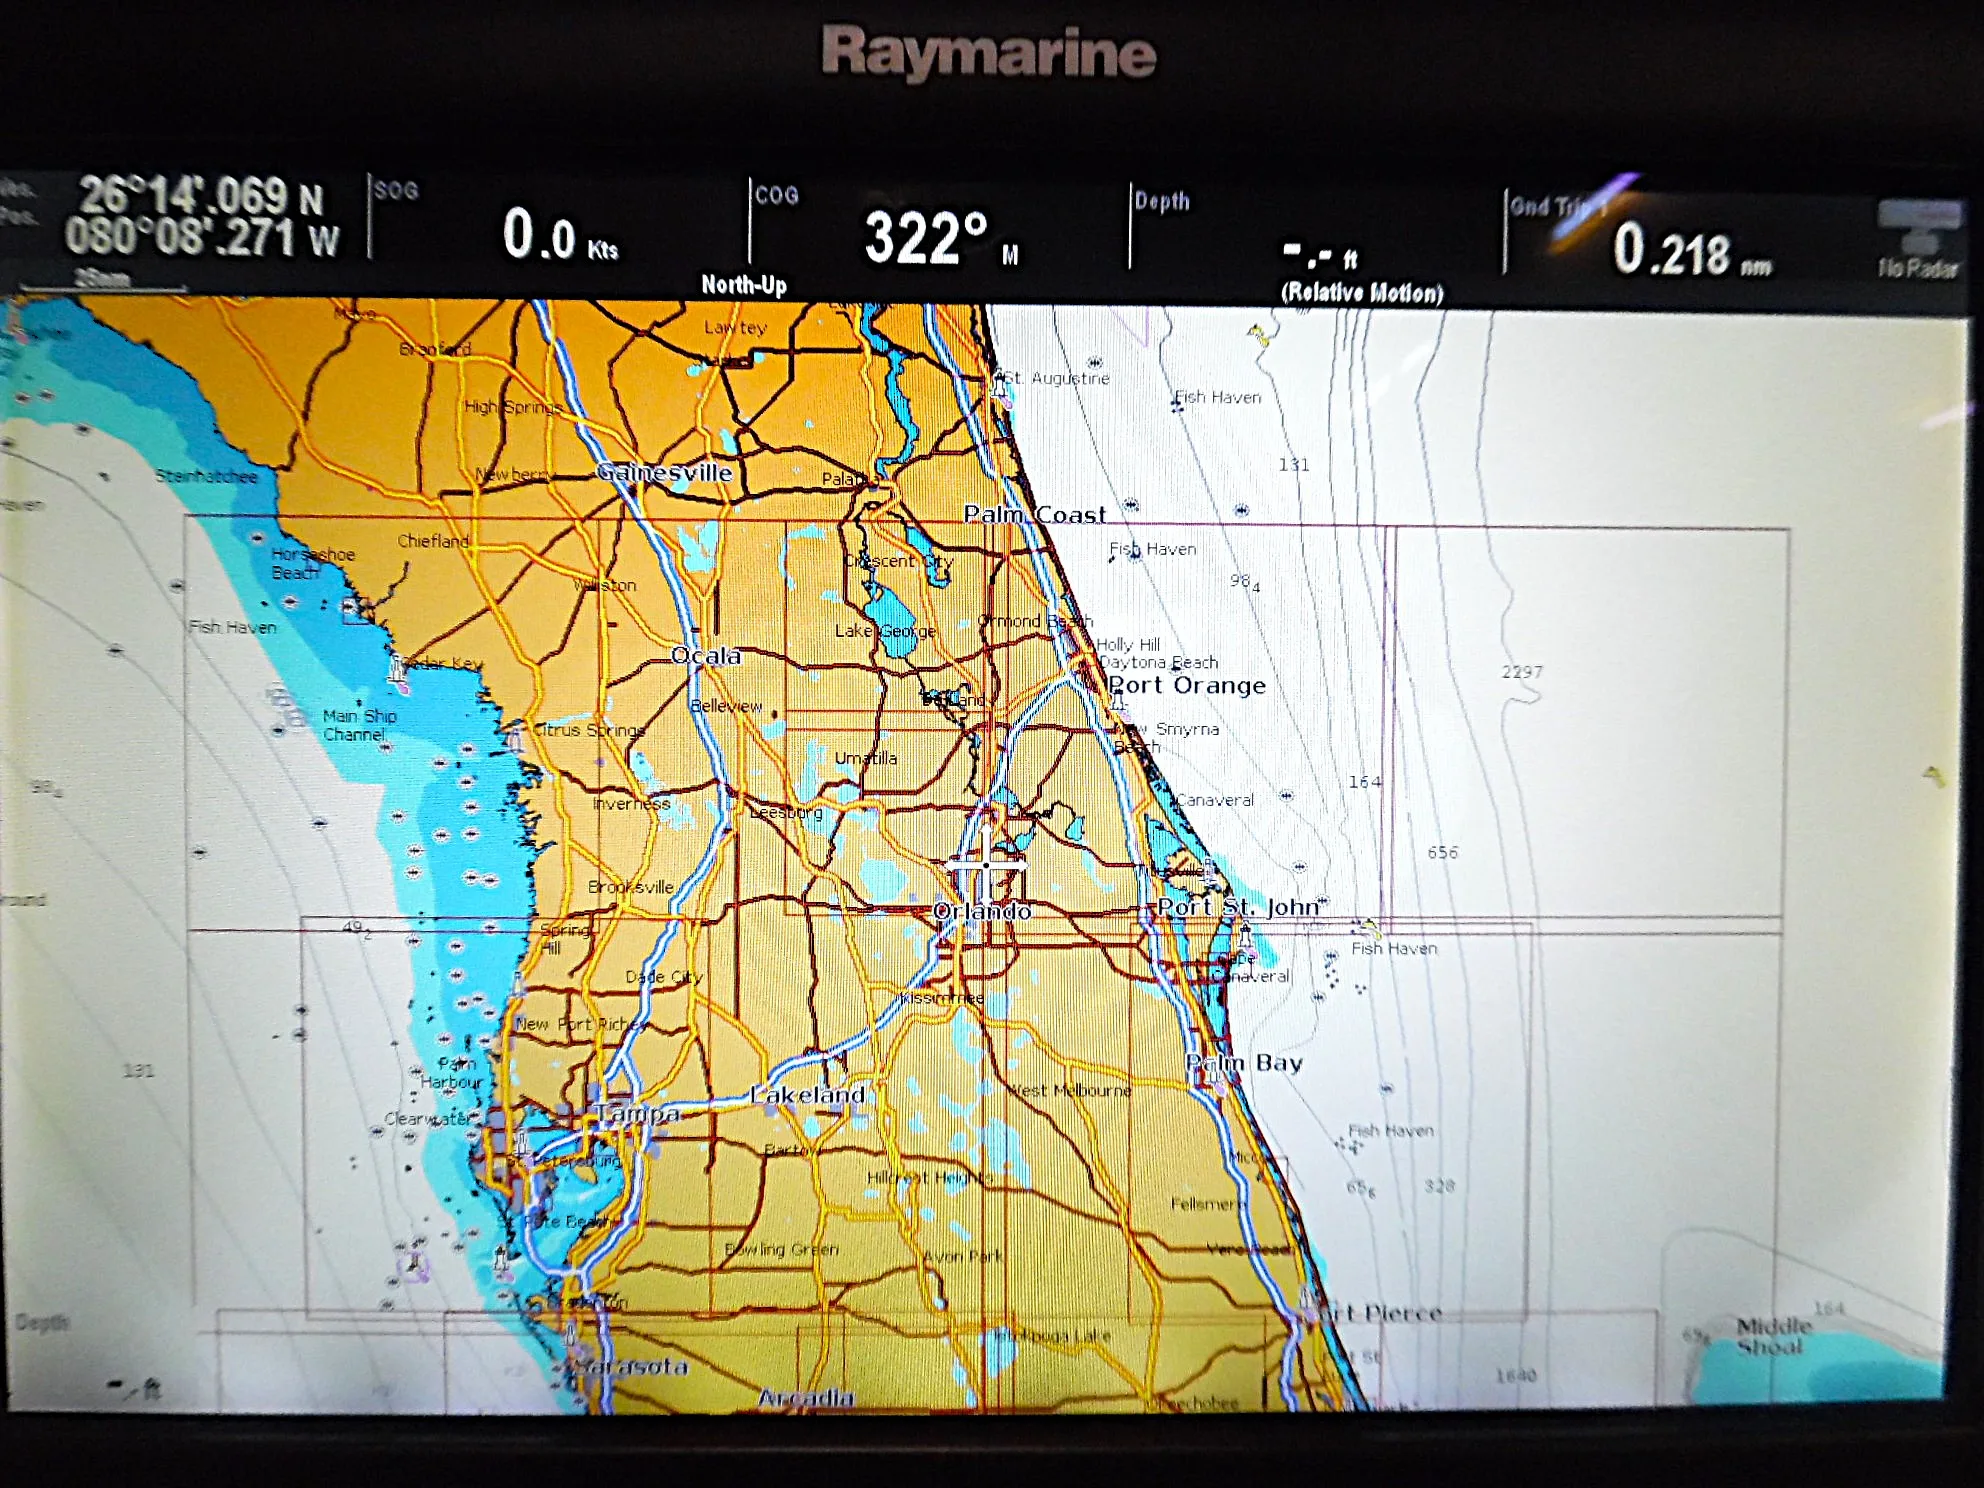The width and height of the screenshot is (1984, 1488).
Task: Tap the Main Ship Channel label
Action: [360, 725]
